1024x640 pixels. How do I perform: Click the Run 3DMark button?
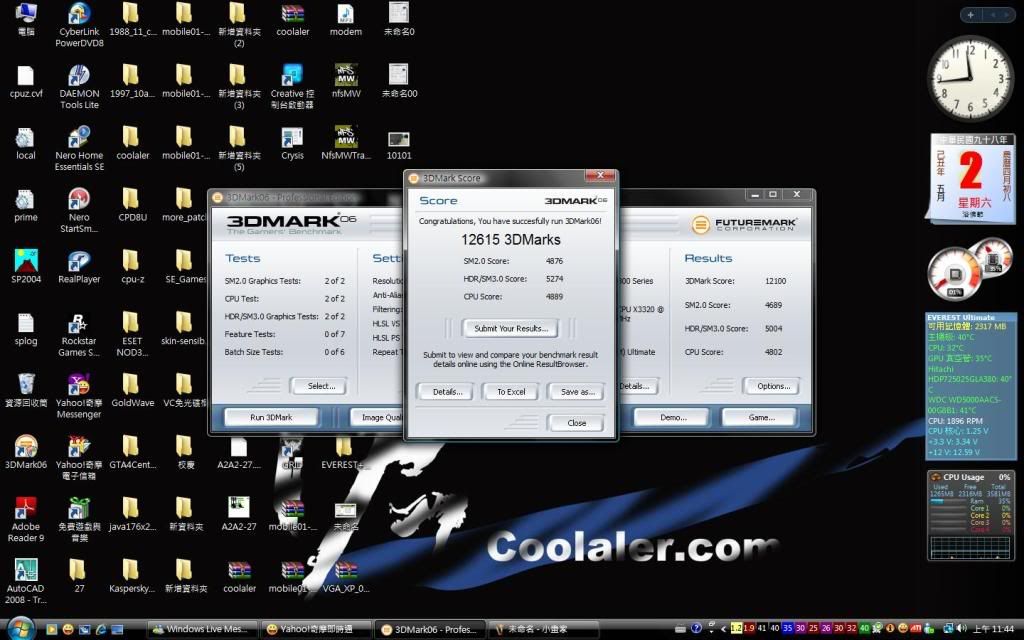click(270, 417)
